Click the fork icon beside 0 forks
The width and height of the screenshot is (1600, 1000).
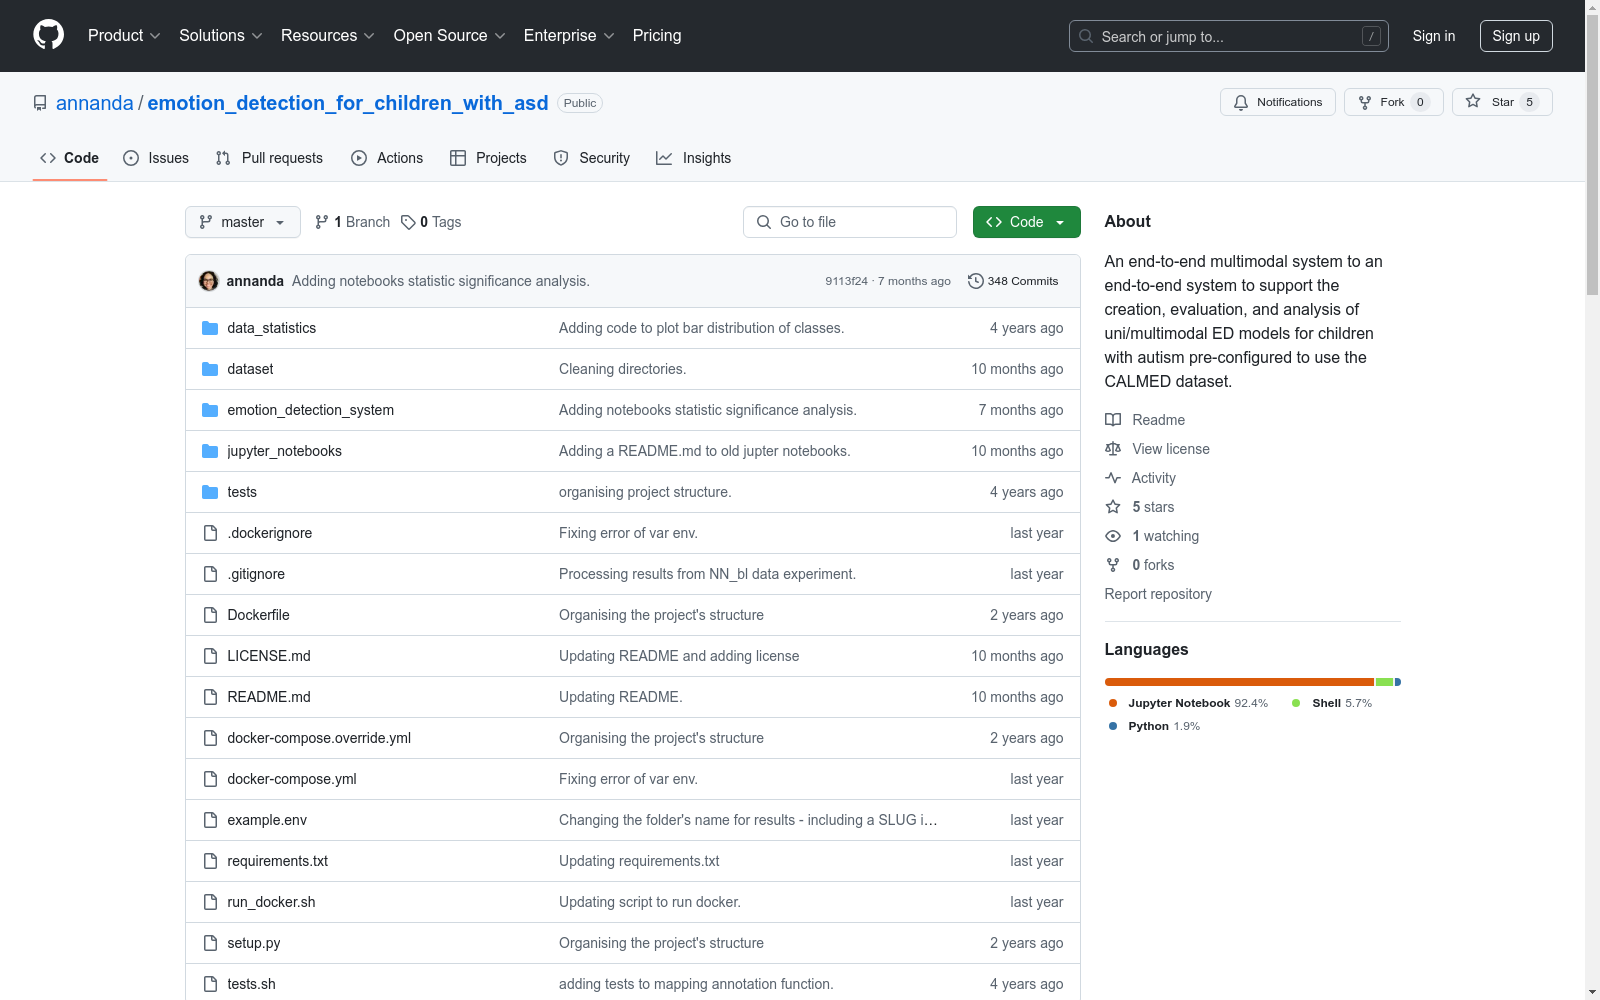[1113, 565]
